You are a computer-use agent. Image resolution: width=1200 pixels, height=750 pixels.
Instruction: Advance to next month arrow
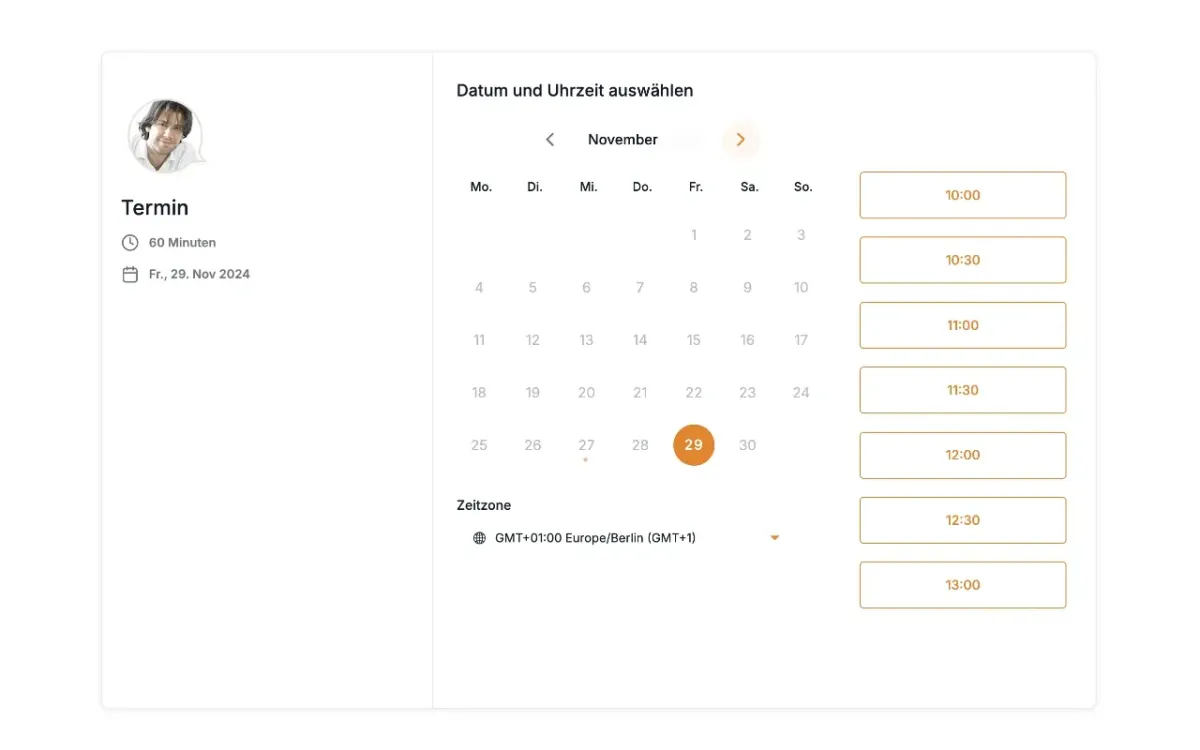tap(741, 140)
